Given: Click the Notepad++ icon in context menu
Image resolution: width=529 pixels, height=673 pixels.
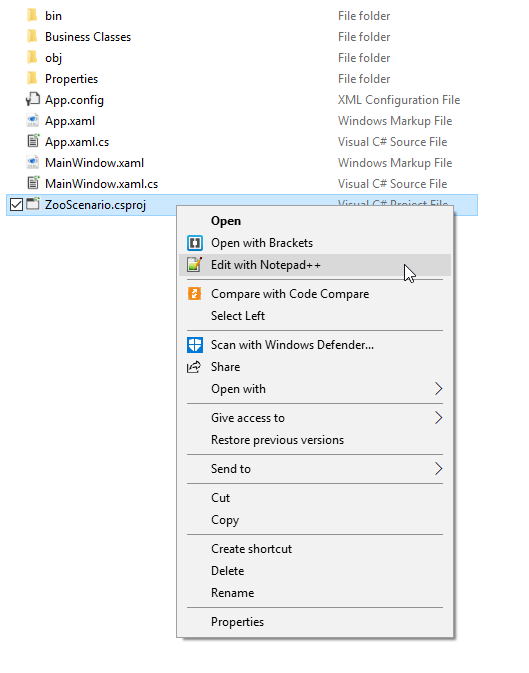Looking at the screenshot, I should (195, 265).
